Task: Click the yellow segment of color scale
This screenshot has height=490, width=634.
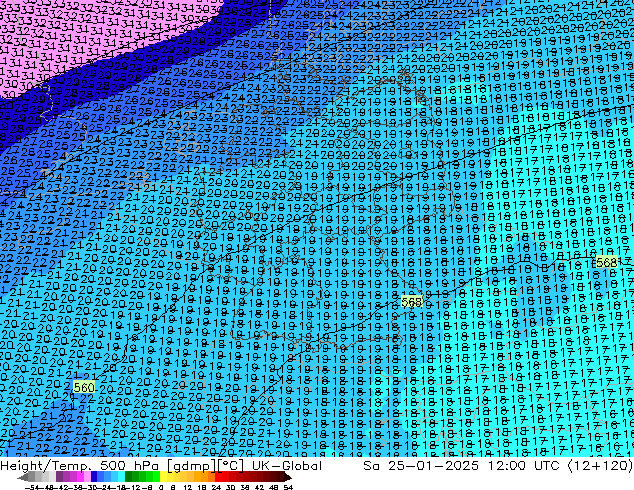Action: point(163,477)
